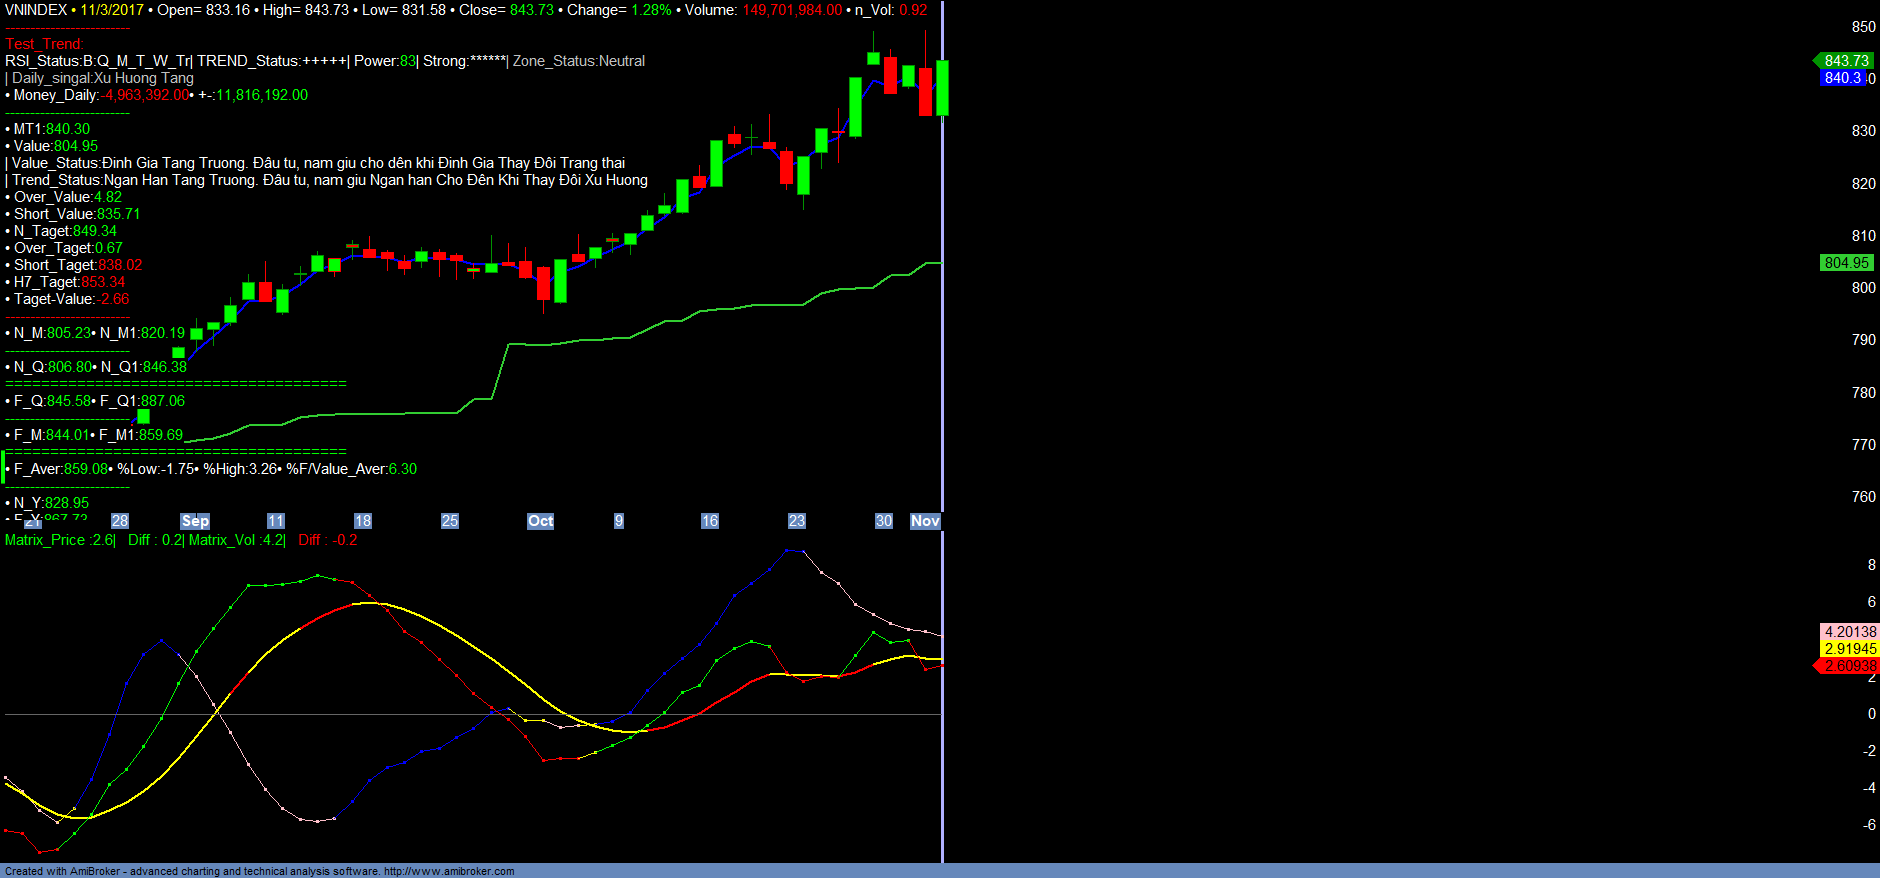Click the red 2.60938 indicator tag
The width and height of the screenshot is (1880, 878).
pyautogui.click(x=1850, y=666)
